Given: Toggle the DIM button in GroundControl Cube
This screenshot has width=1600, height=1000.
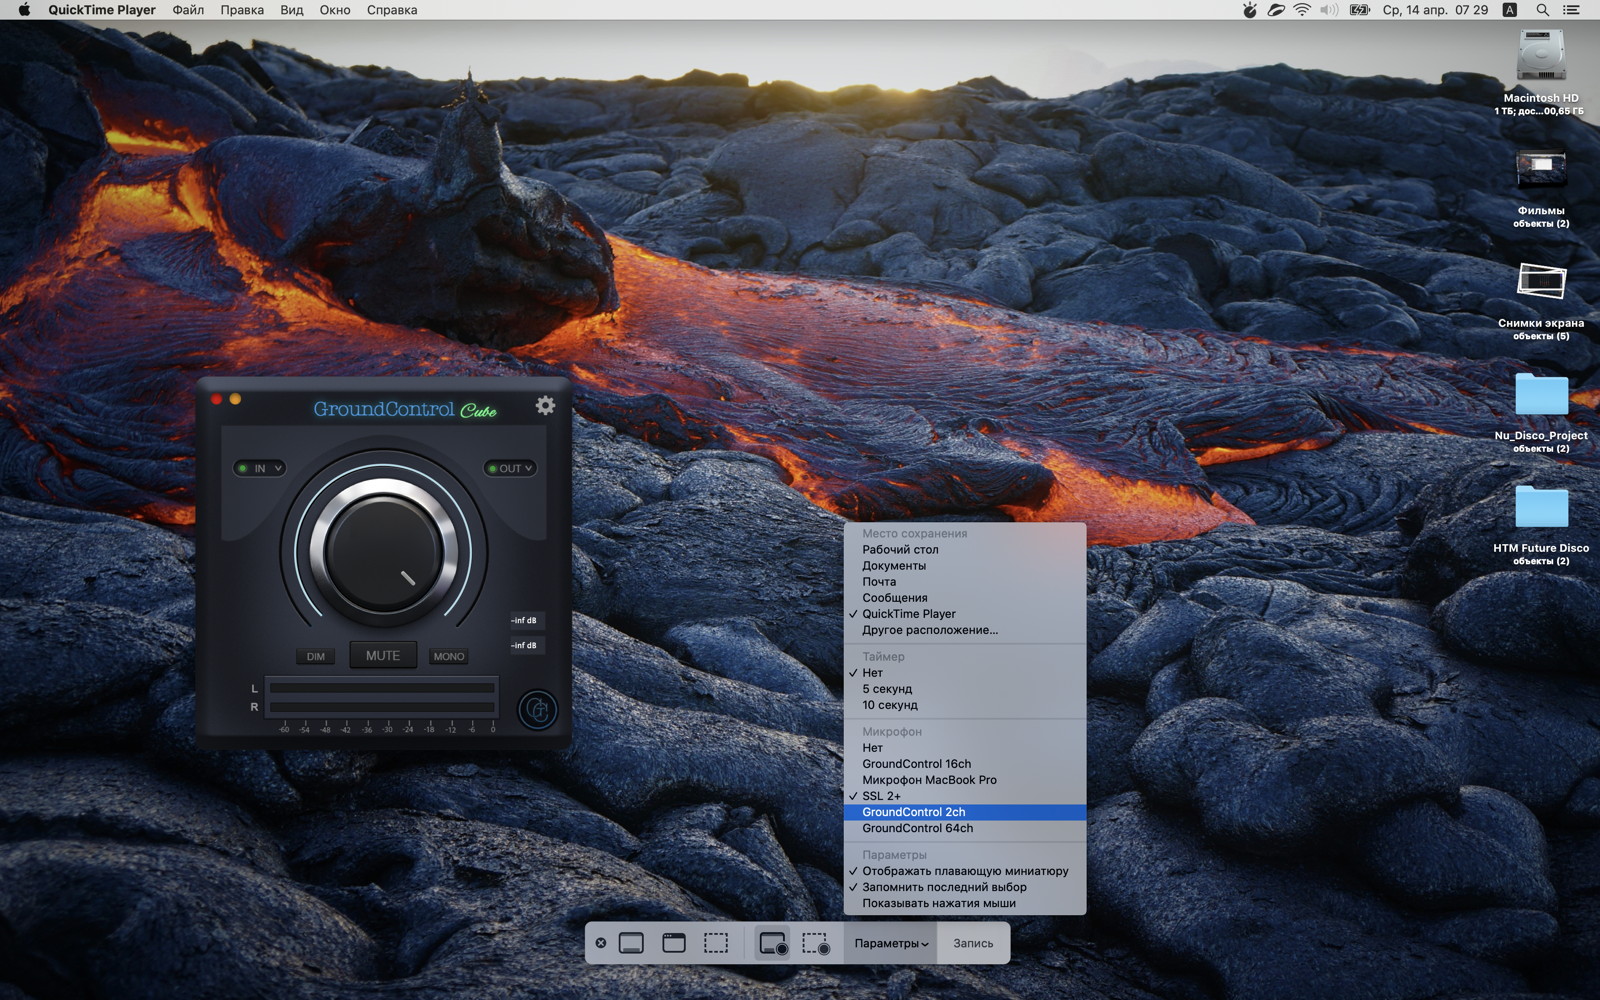Looking at the screenshot, I should coord(316,657).
